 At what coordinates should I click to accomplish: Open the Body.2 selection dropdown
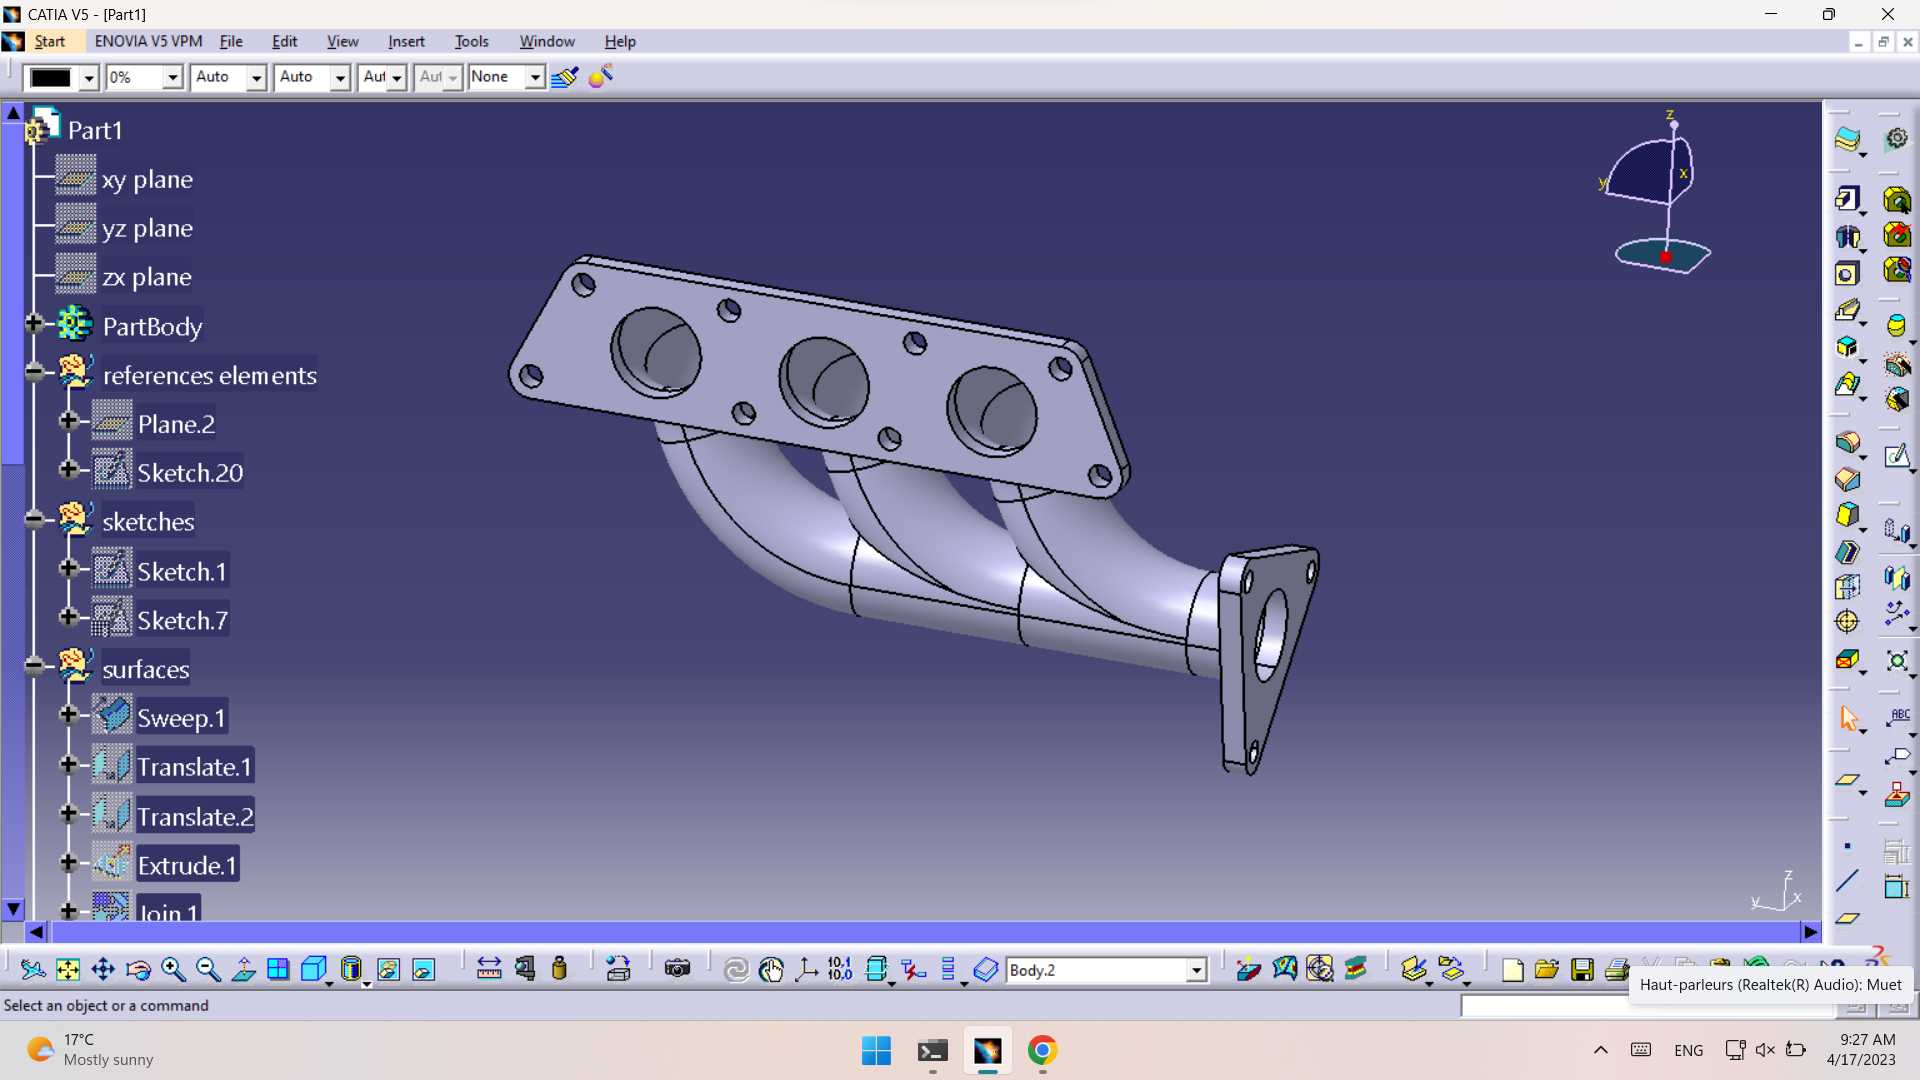[1196, 970]
